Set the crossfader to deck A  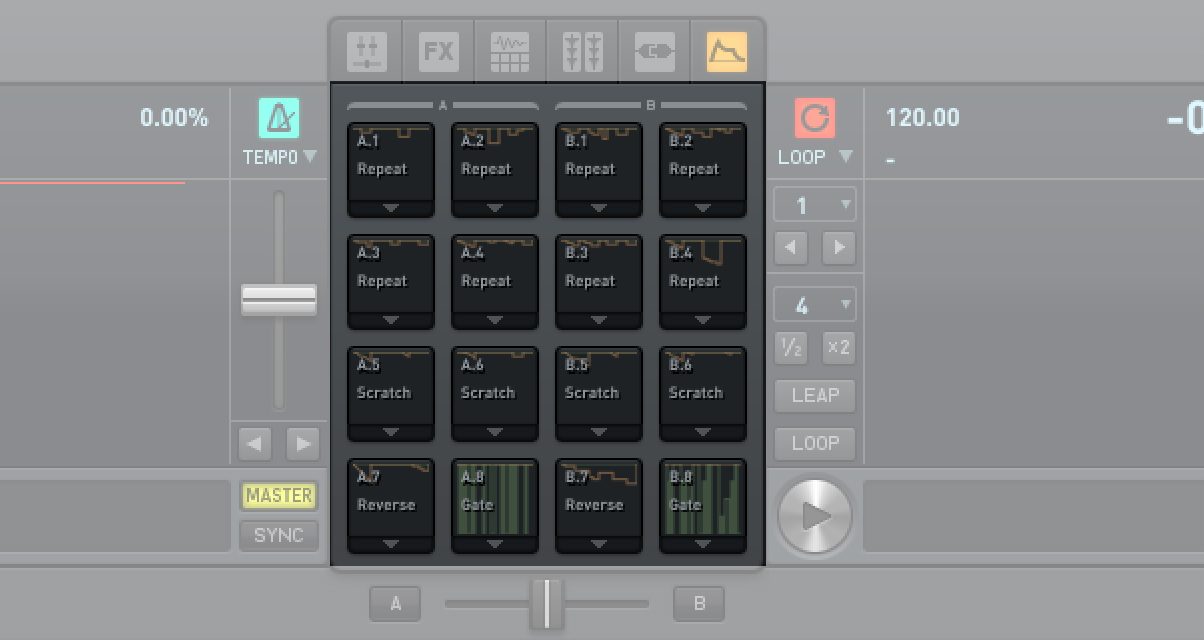coord(395,604)
